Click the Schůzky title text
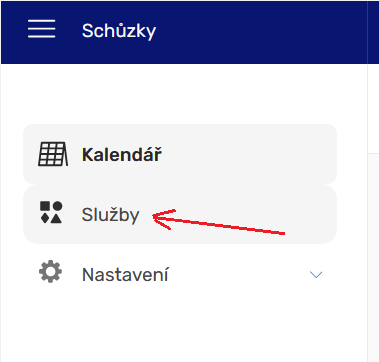 (119, 31)
